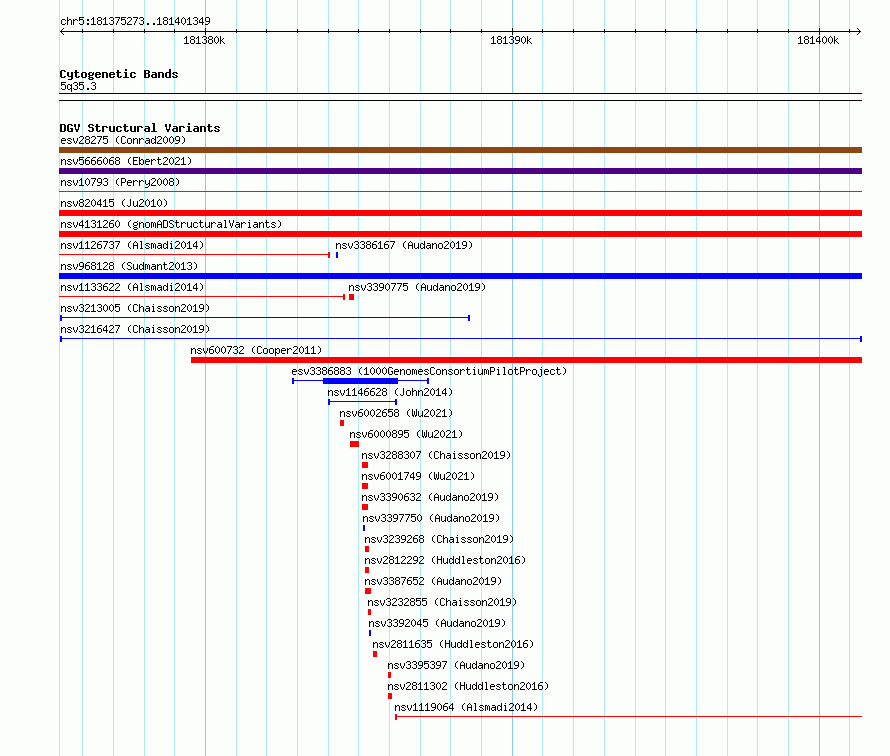The width and height of the screenshot is (890, 756).
Task: Click the nsv6000895 (Wu2021) red block
Action: (354, 444)
